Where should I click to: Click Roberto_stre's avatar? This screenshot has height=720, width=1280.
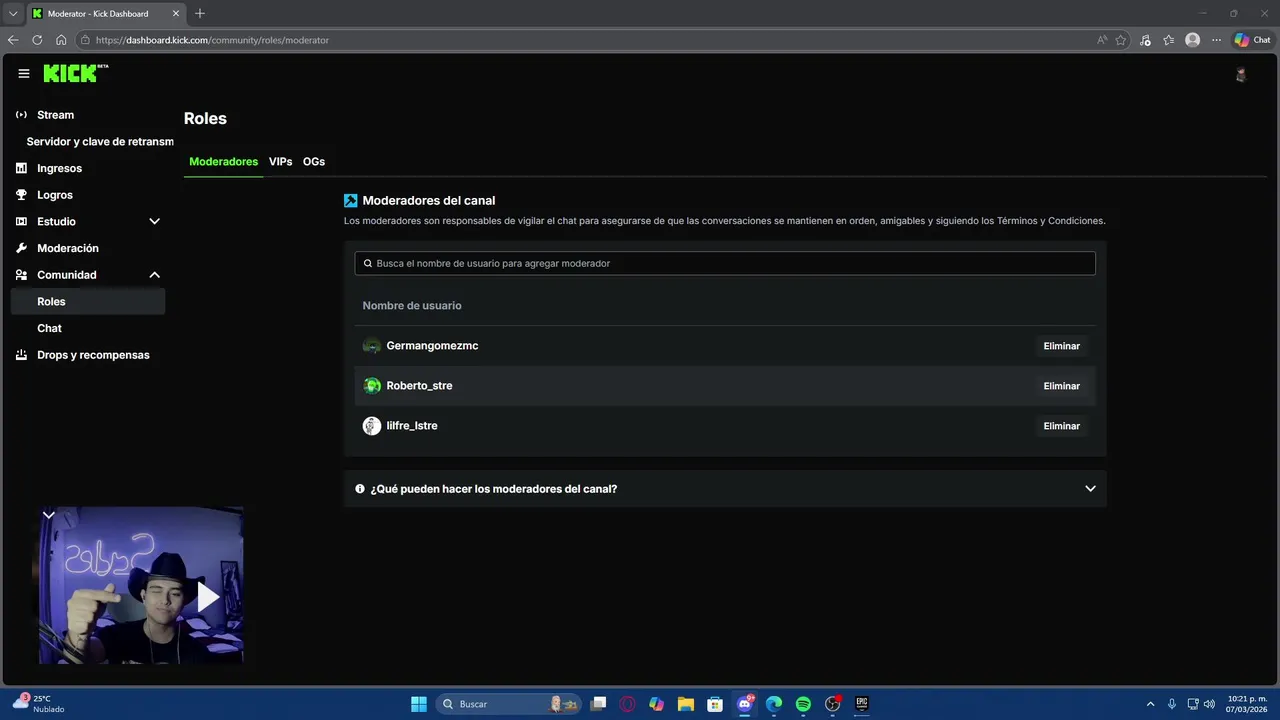[x=372, y=386]
